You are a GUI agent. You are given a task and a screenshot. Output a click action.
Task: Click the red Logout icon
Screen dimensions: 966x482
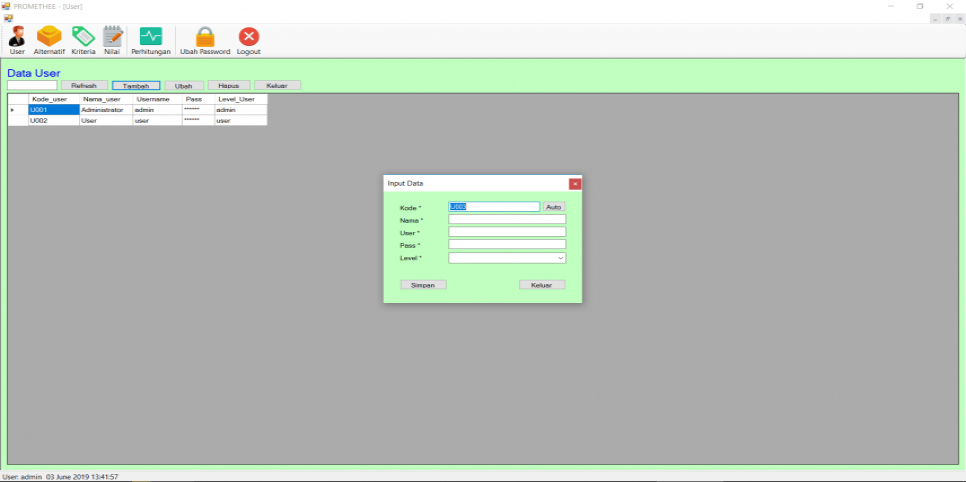pos(248,38)
